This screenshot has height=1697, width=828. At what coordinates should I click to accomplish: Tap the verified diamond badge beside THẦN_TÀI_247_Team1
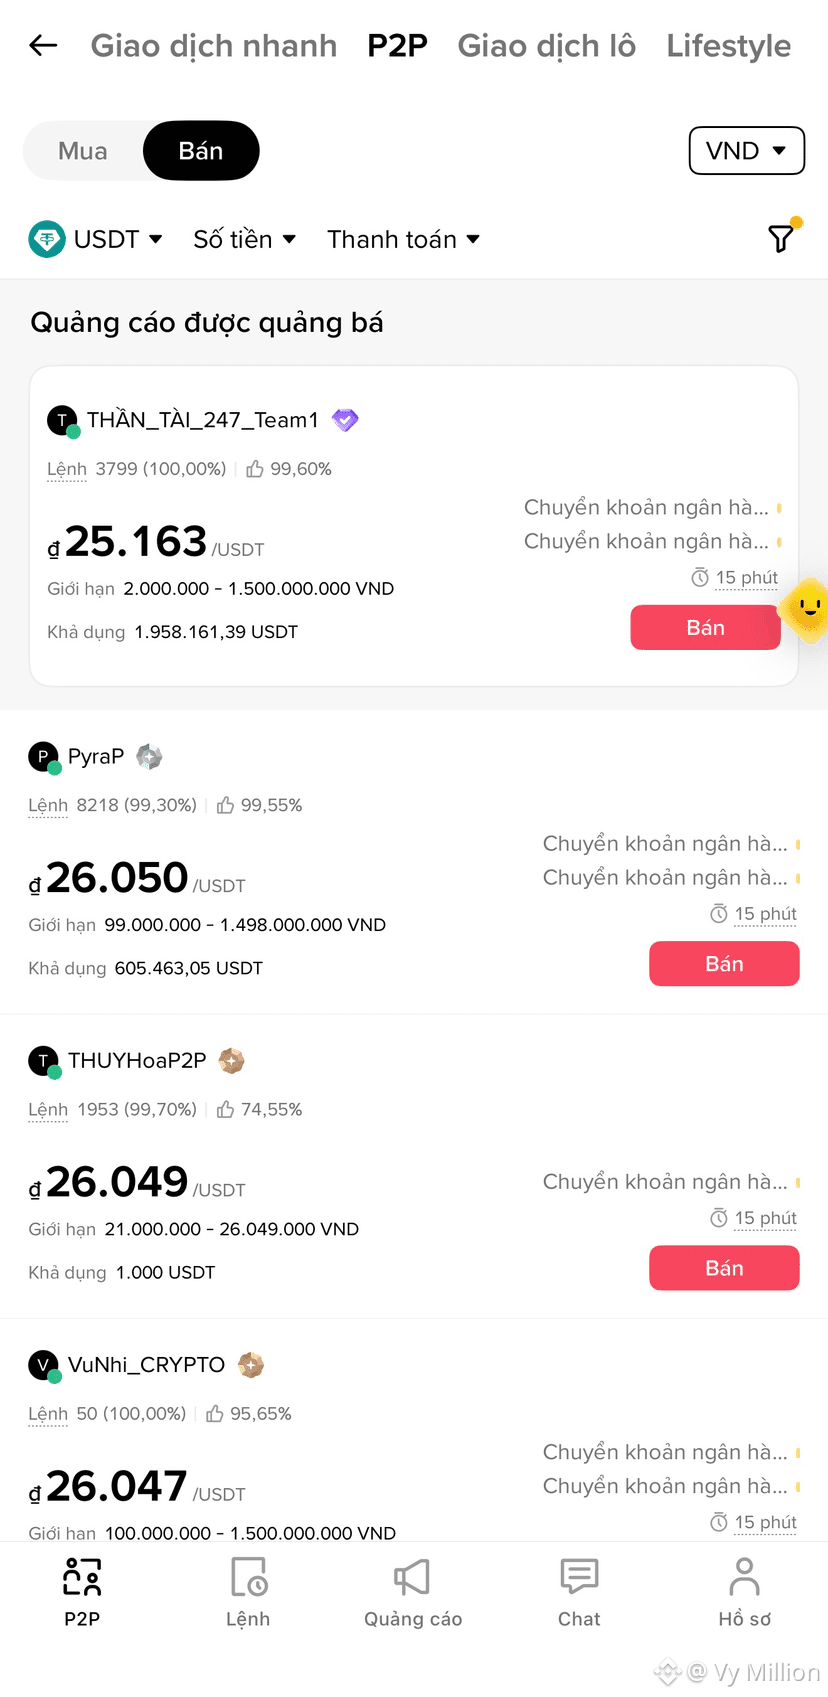[x=345, y=420]
